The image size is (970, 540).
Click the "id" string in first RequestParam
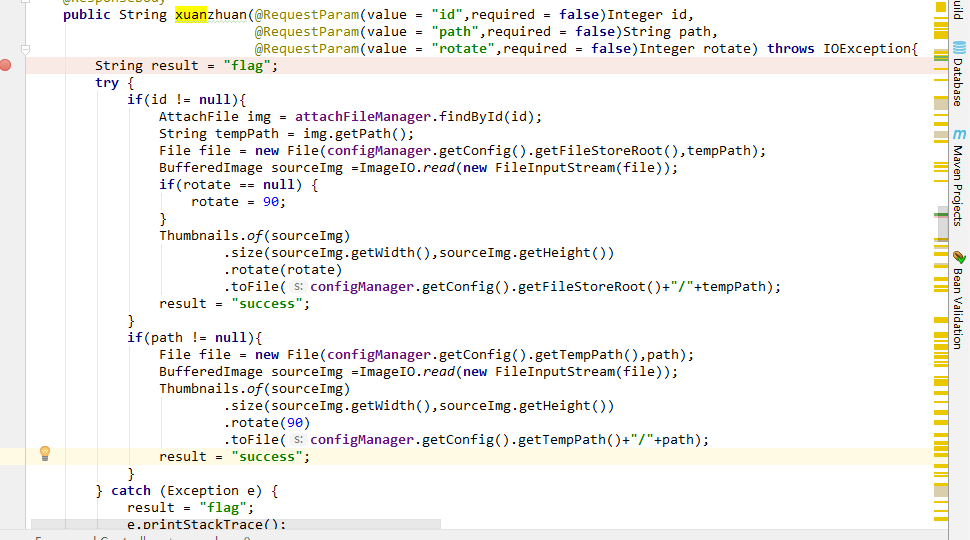tap(448, 14)
